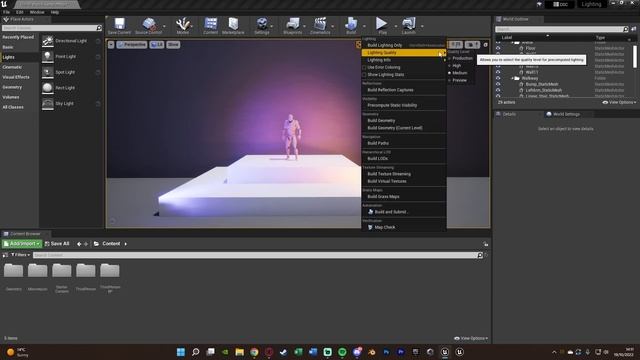Toggle visibility eye for Floor actor
Viewport: 640px width, 360px height.
point(498,48)
